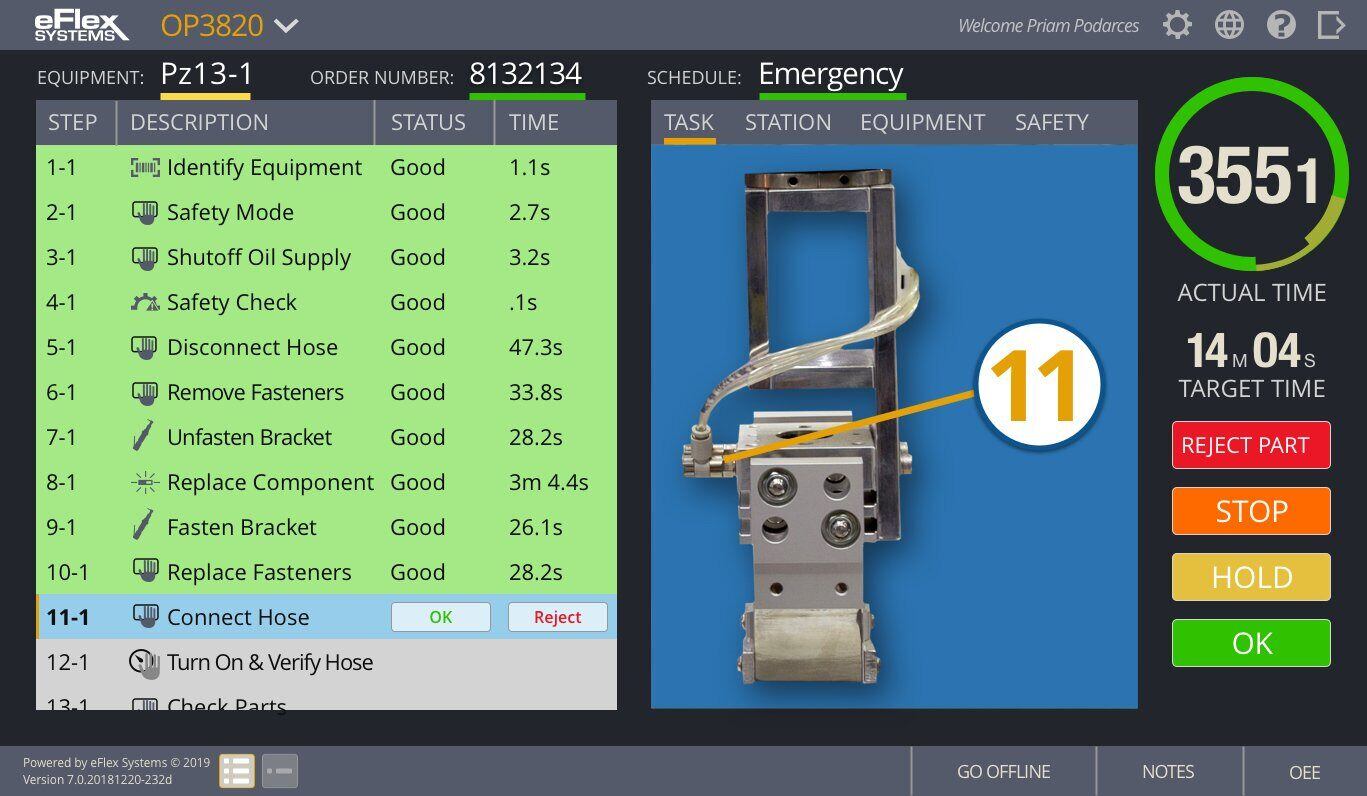This screenshot has width=1367, height=796.
Task: Expand the OP3820 station dropdown
Action: 228,26
